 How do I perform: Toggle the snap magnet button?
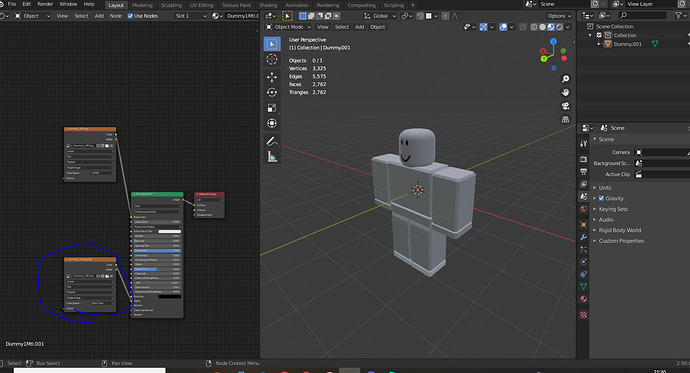click(420, 16)
